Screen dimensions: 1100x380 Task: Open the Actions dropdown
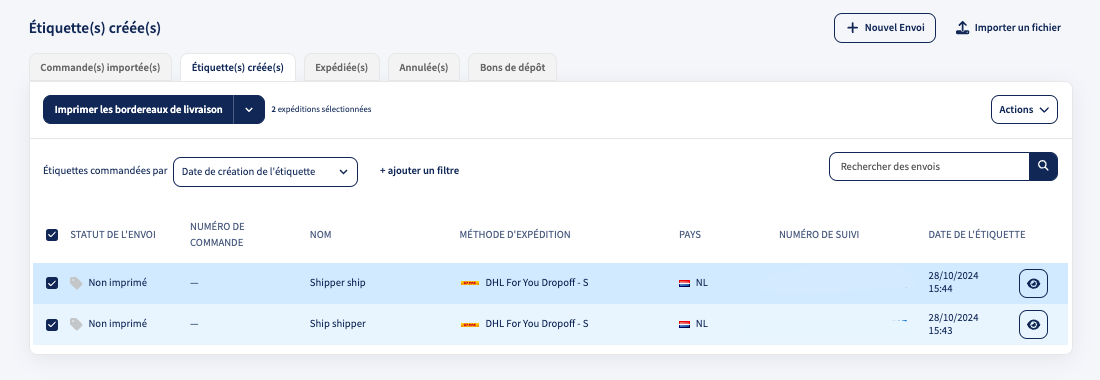point(1024,110)
